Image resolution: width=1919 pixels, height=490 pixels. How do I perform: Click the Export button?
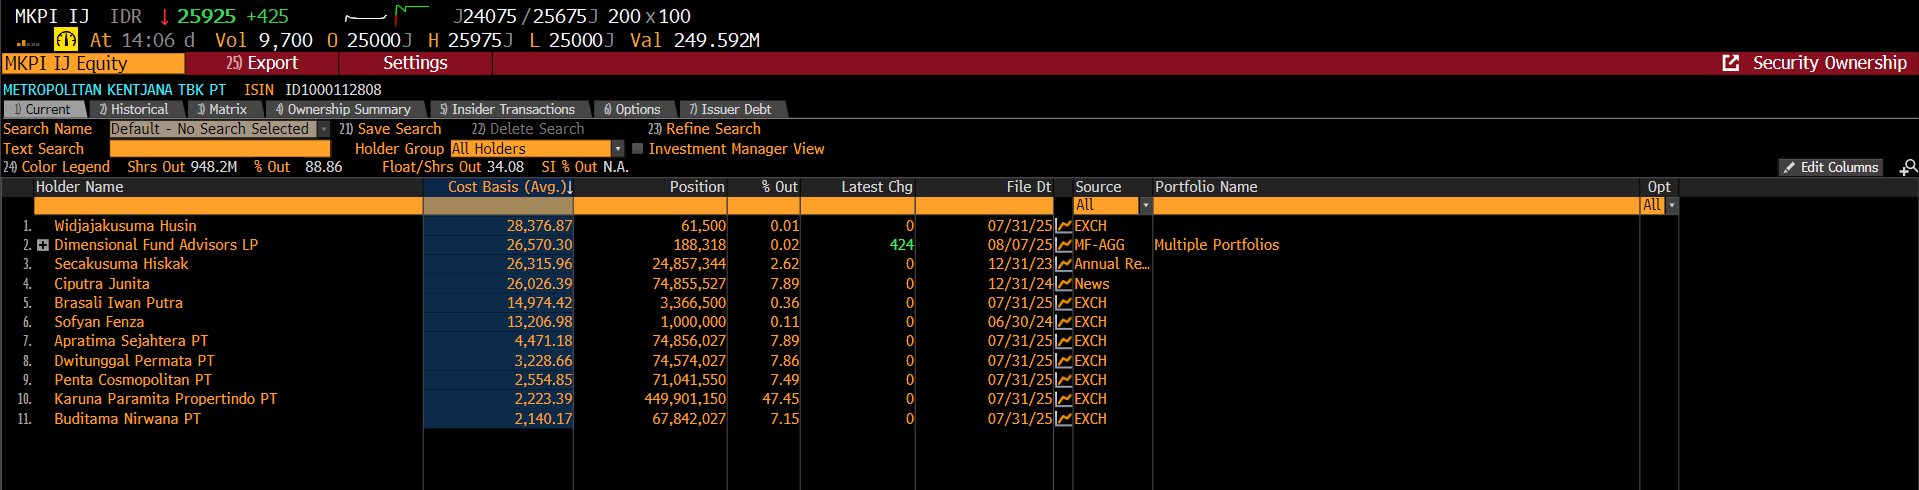[262, 63]
